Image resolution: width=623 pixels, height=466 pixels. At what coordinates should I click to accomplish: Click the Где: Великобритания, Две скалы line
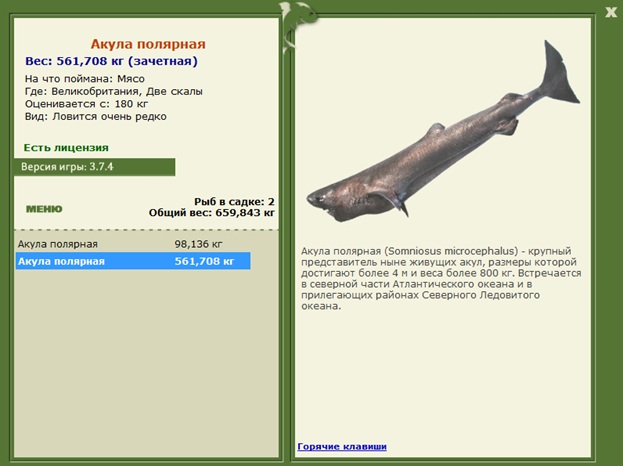(x=112, y=91)
